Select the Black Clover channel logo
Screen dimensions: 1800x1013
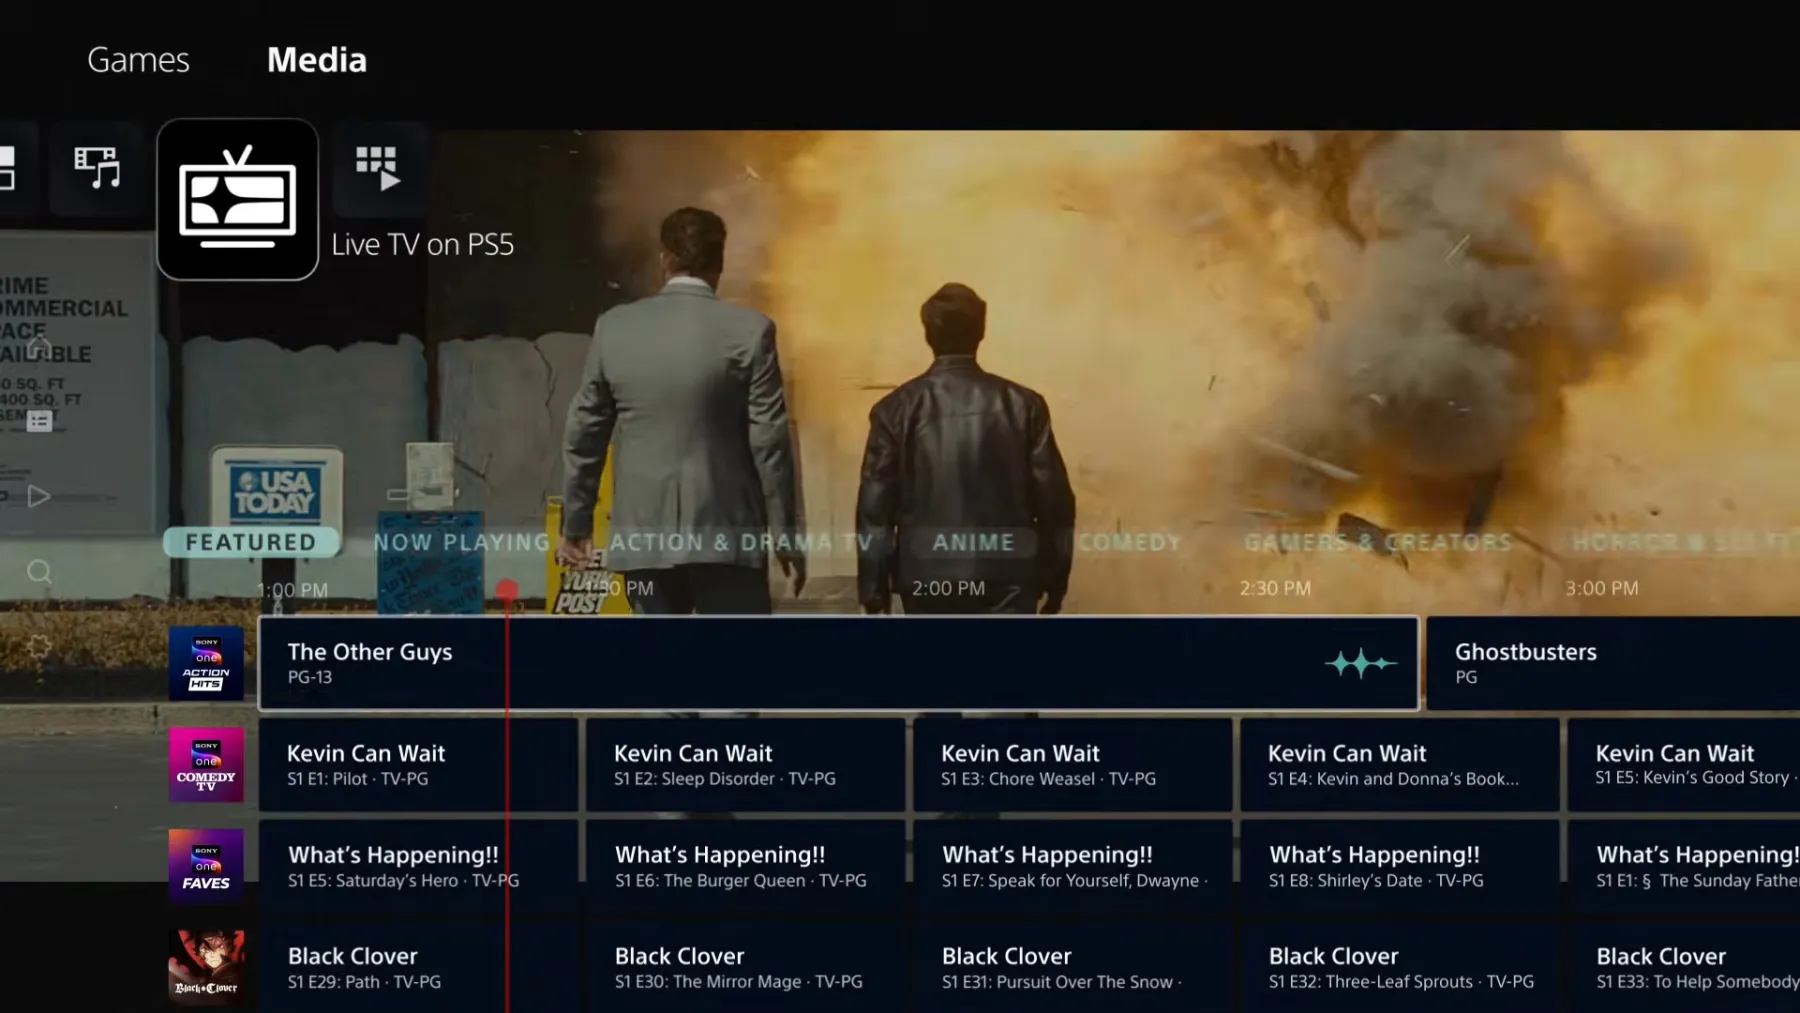206,968
